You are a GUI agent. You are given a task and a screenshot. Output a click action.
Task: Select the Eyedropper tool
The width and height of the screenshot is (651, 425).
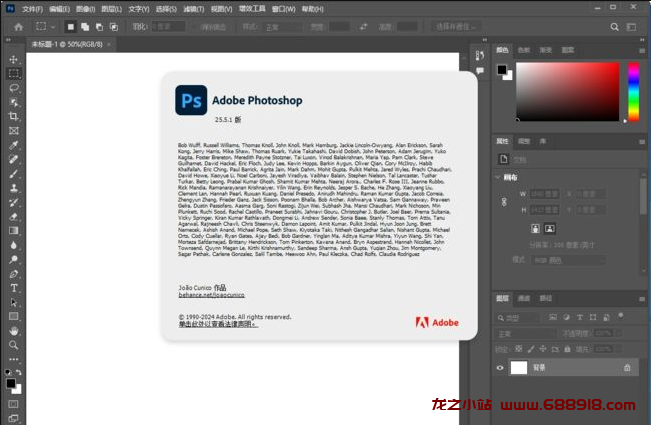14,145
